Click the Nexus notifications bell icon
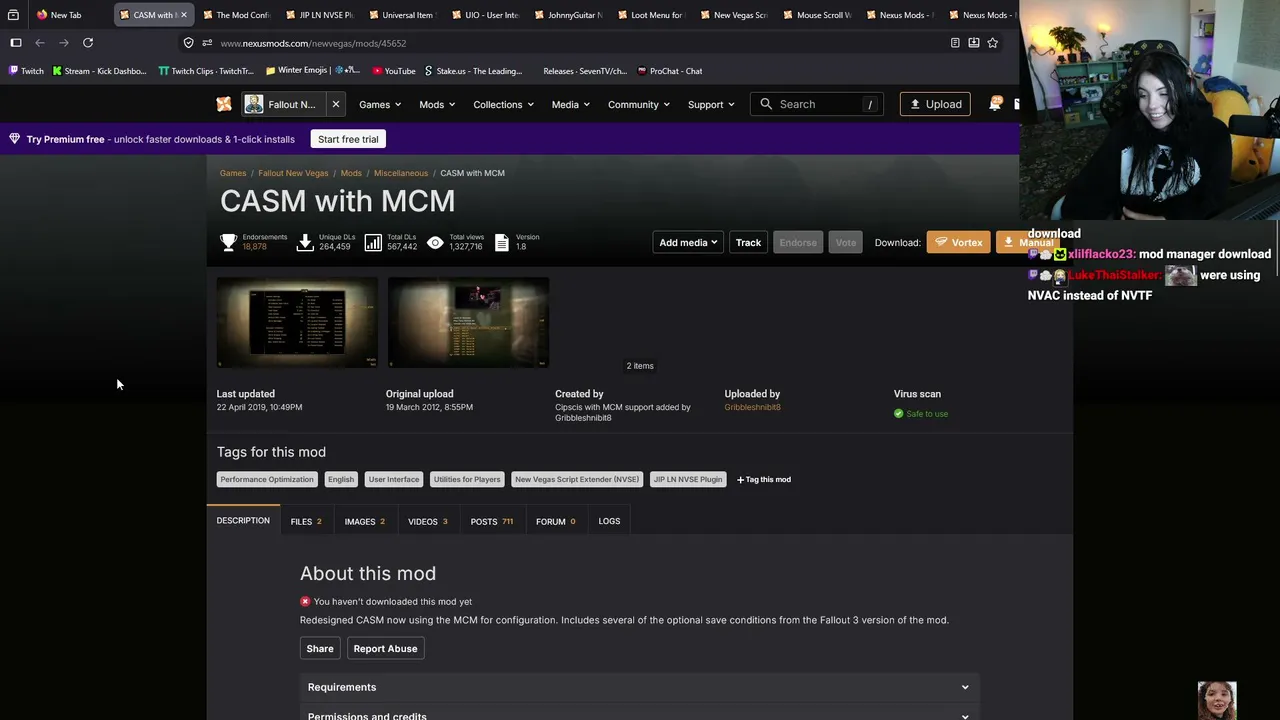Viewport: 1280px width, 720px height. [995, 104]
